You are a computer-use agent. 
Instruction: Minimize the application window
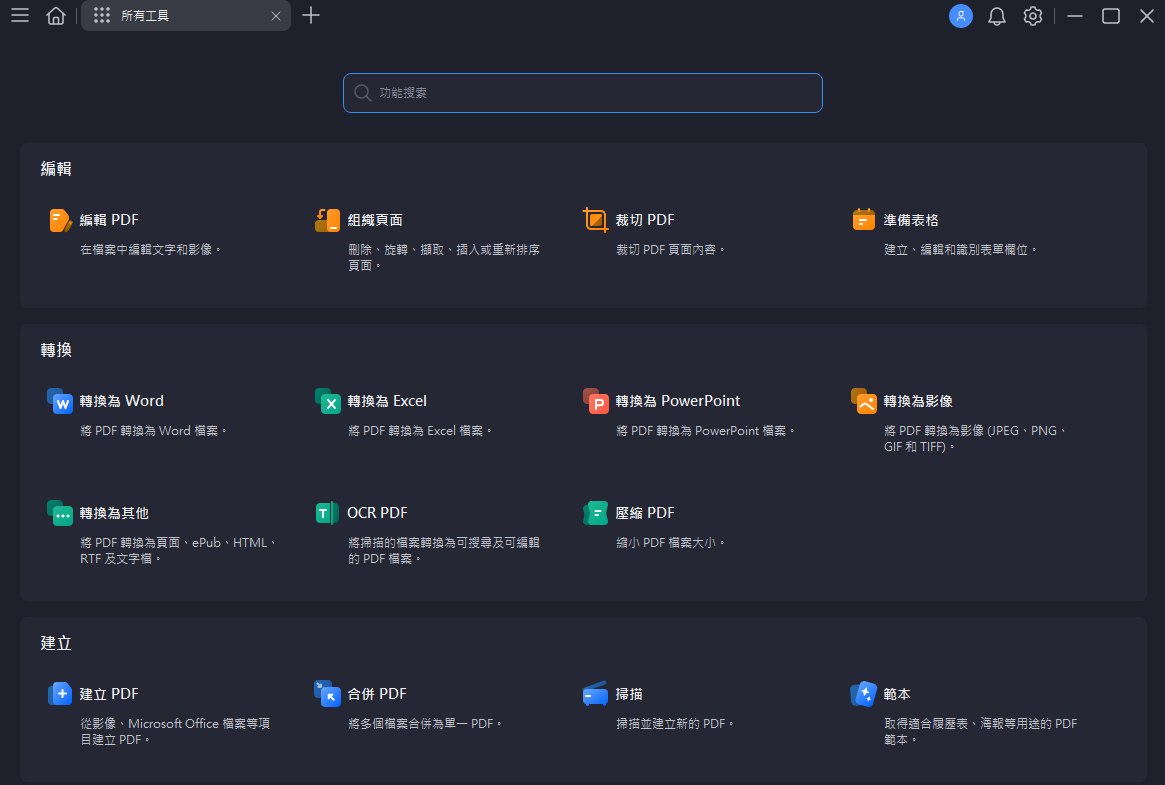tap(1074, 16)
